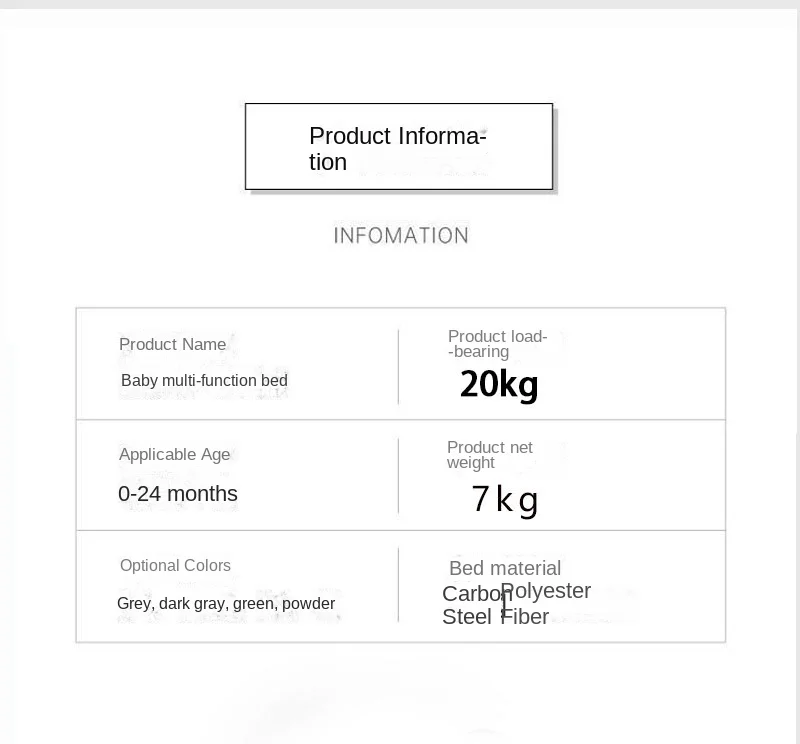The image size is (800, 744).
Task: Click the Product Name label
Action: [x=172, y=344]
